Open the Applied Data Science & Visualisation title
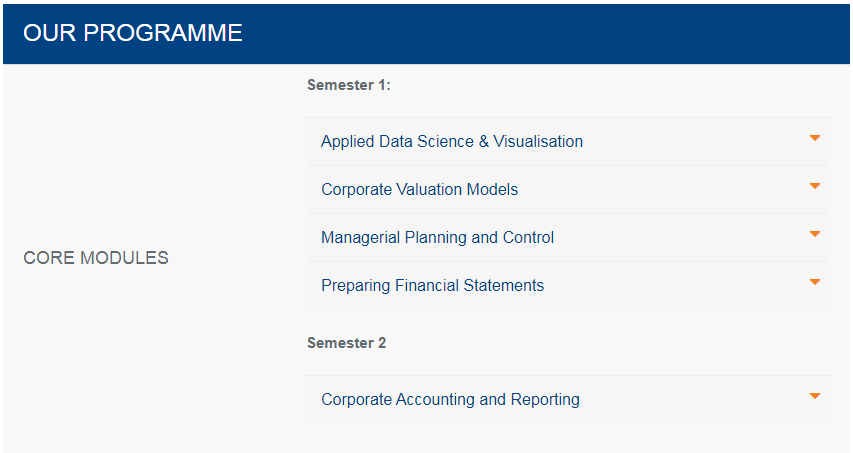This screenshot has height=453, width=853. coord(451,142)
